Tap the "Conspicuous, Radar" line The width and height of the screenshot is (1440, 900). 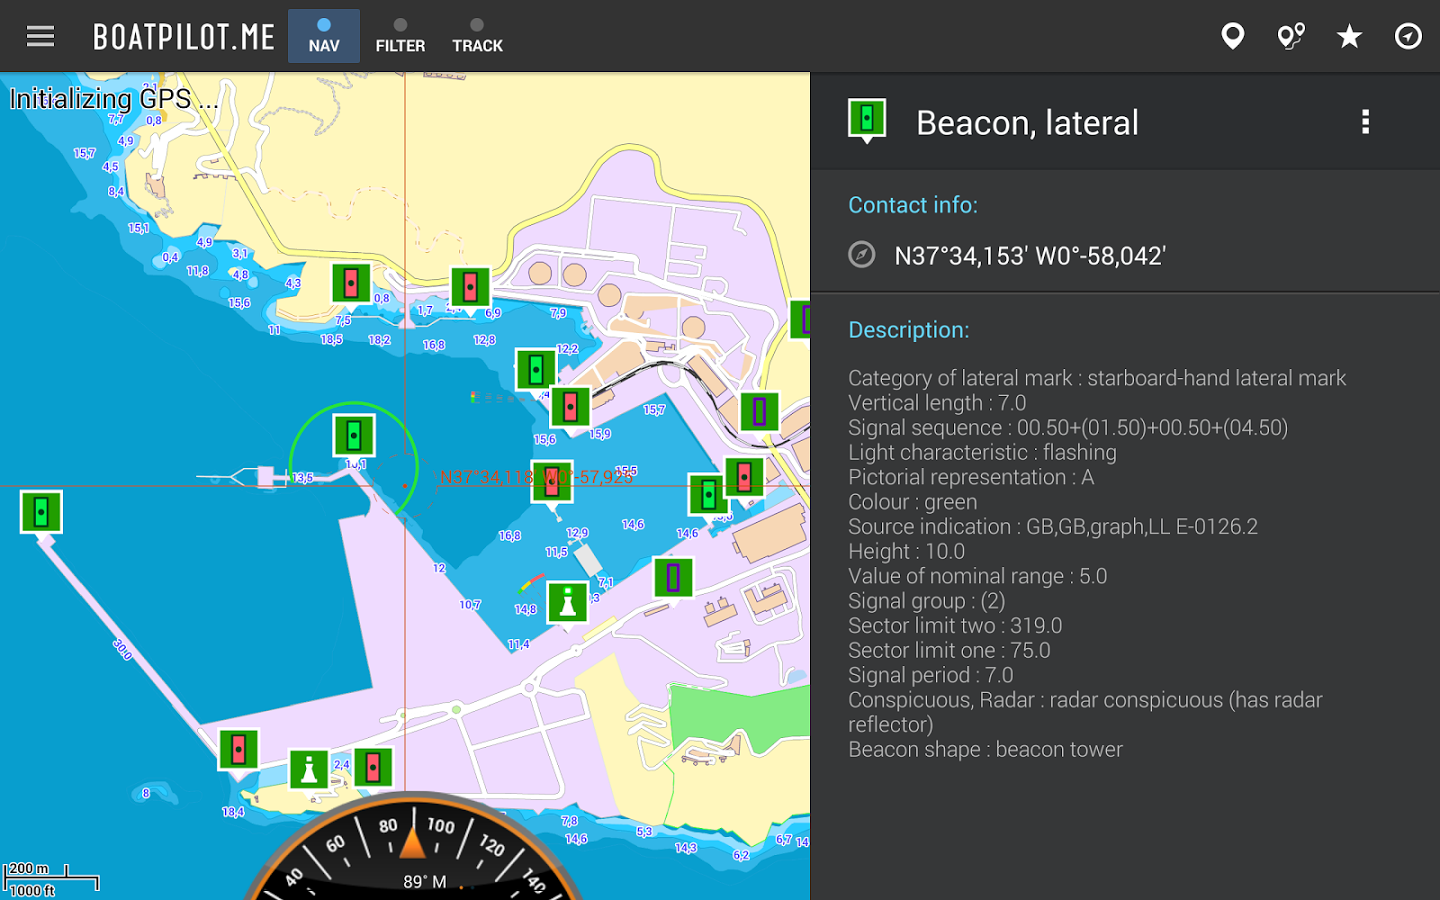tap(1085, 712)
